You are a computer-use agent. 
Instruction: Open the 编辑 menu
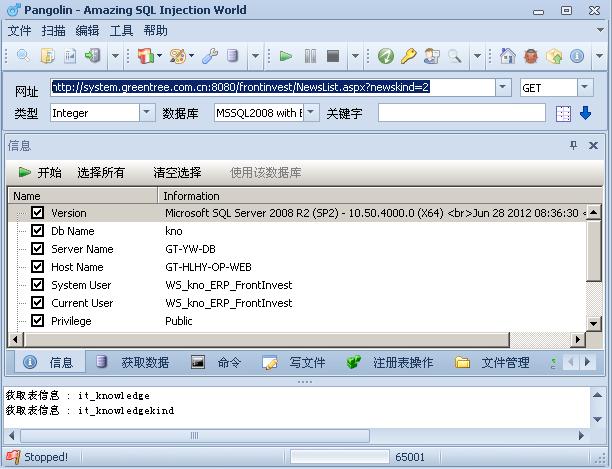(x=87, y=30)
